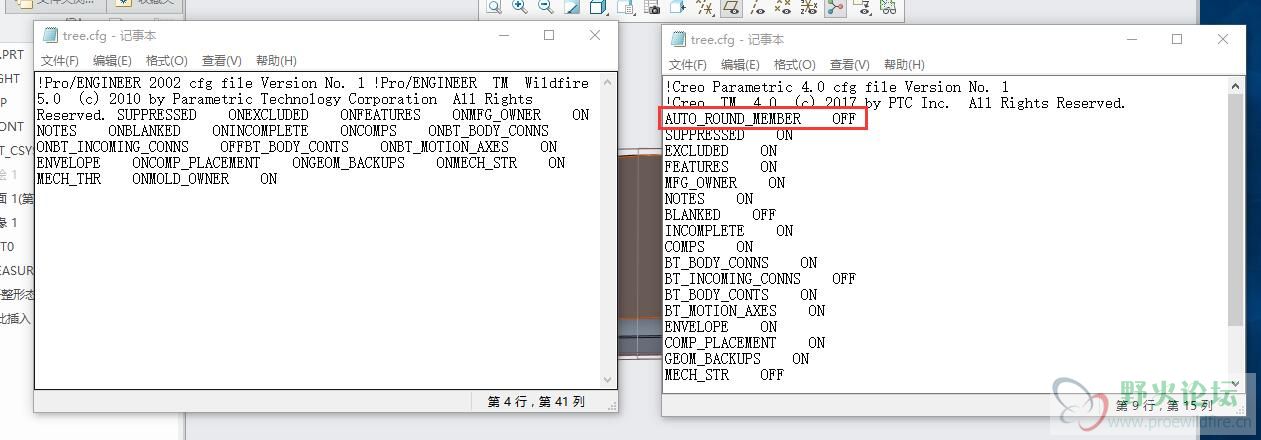Open 帮助(H) menu in left Notepad window

(x=276, y=61)
